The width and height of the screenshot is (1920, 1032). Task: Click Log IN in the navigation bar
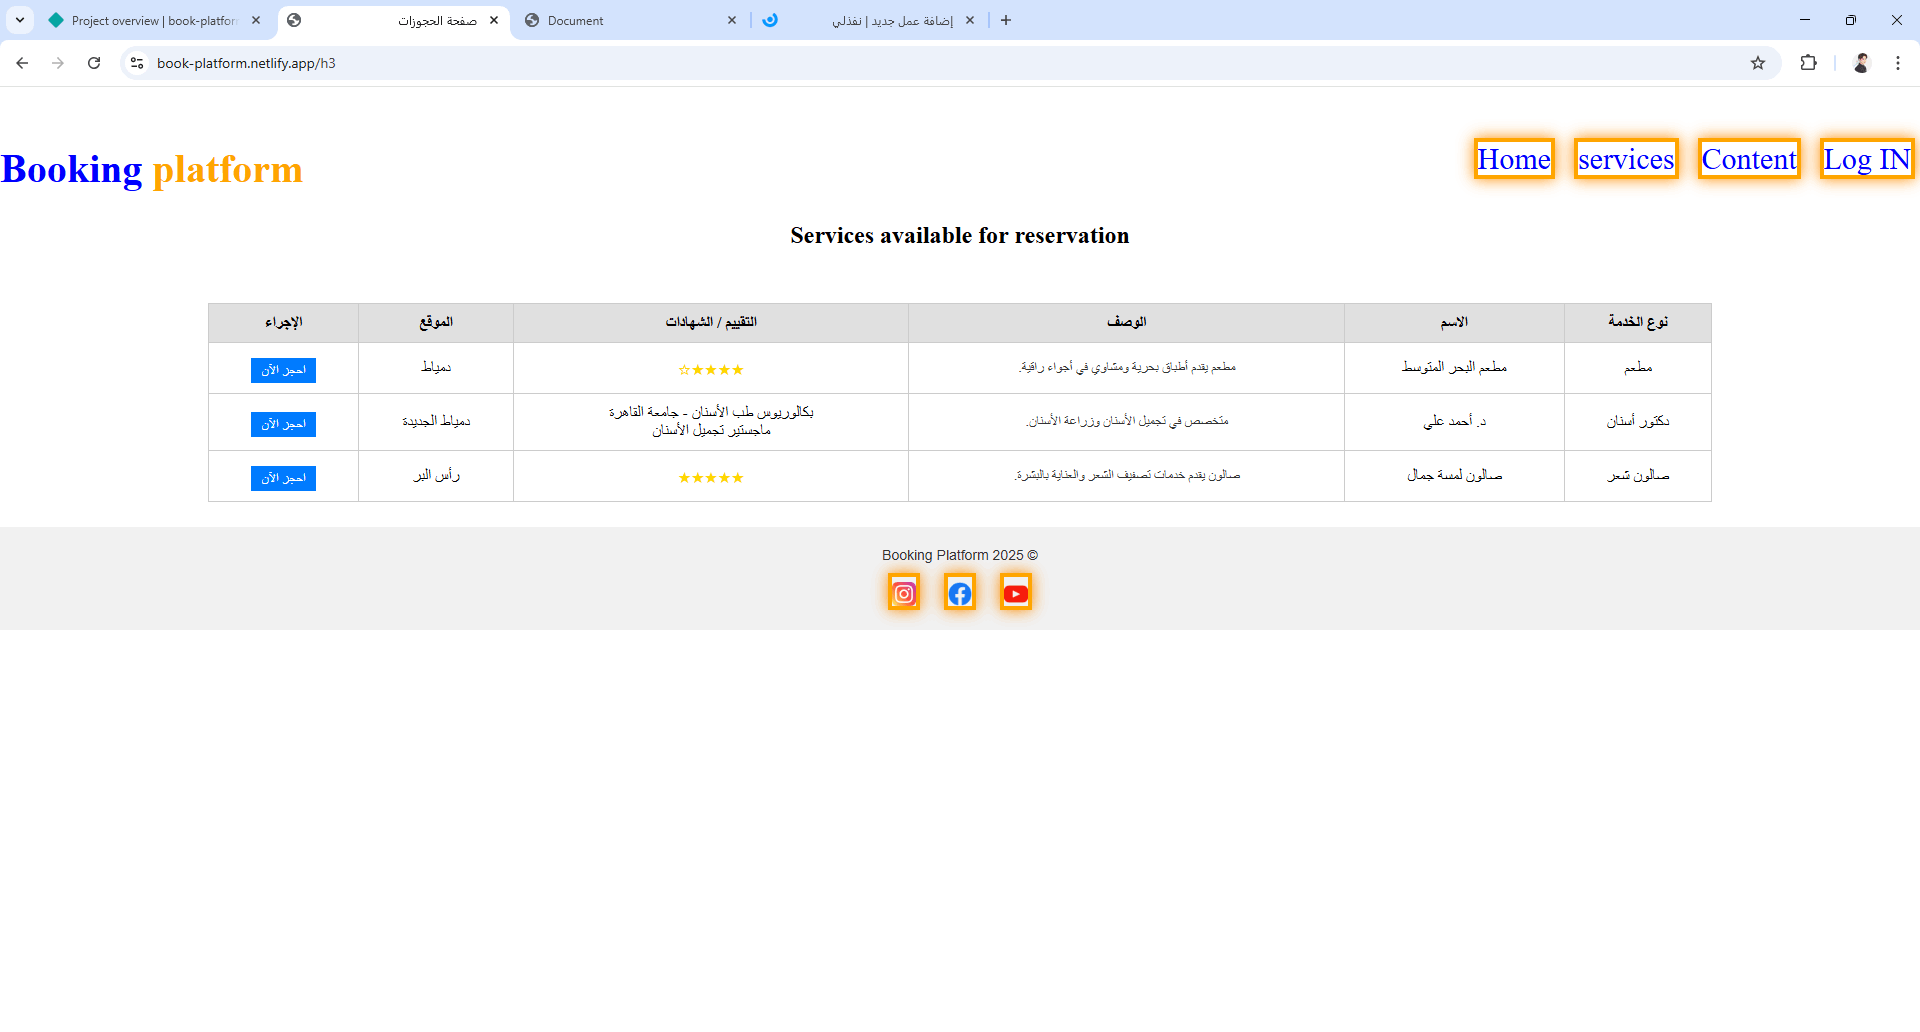click(1866, 158)
